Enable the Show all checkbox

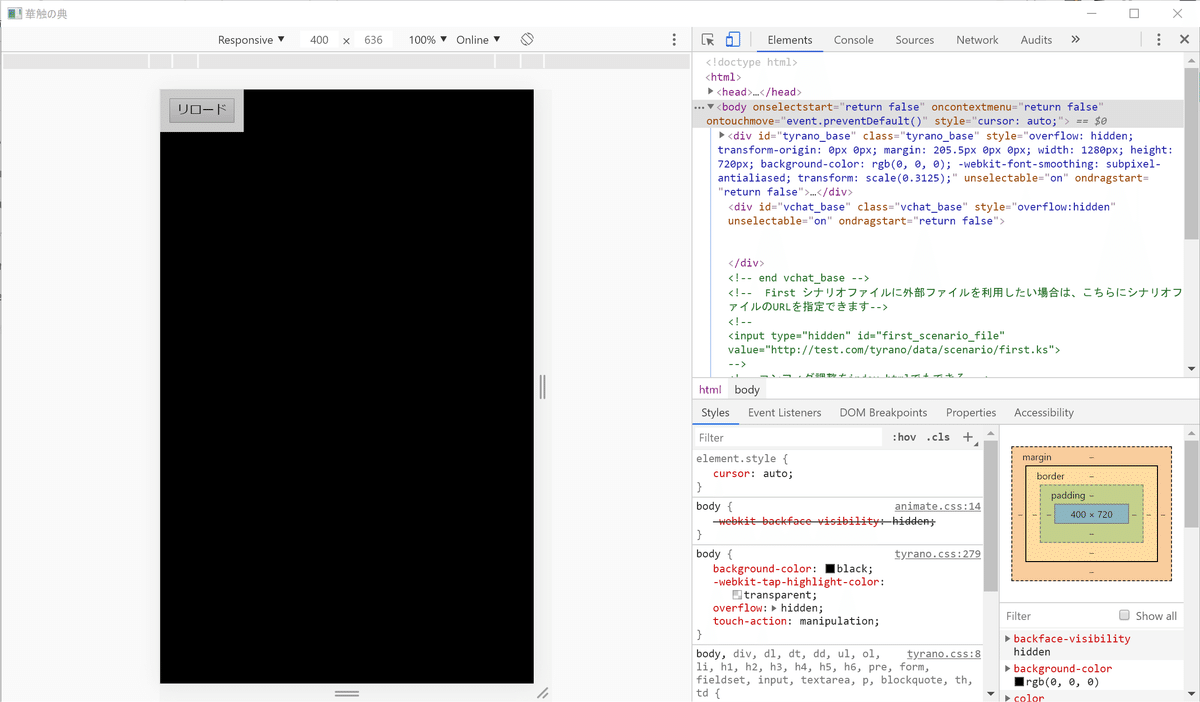pos(1124,615)
